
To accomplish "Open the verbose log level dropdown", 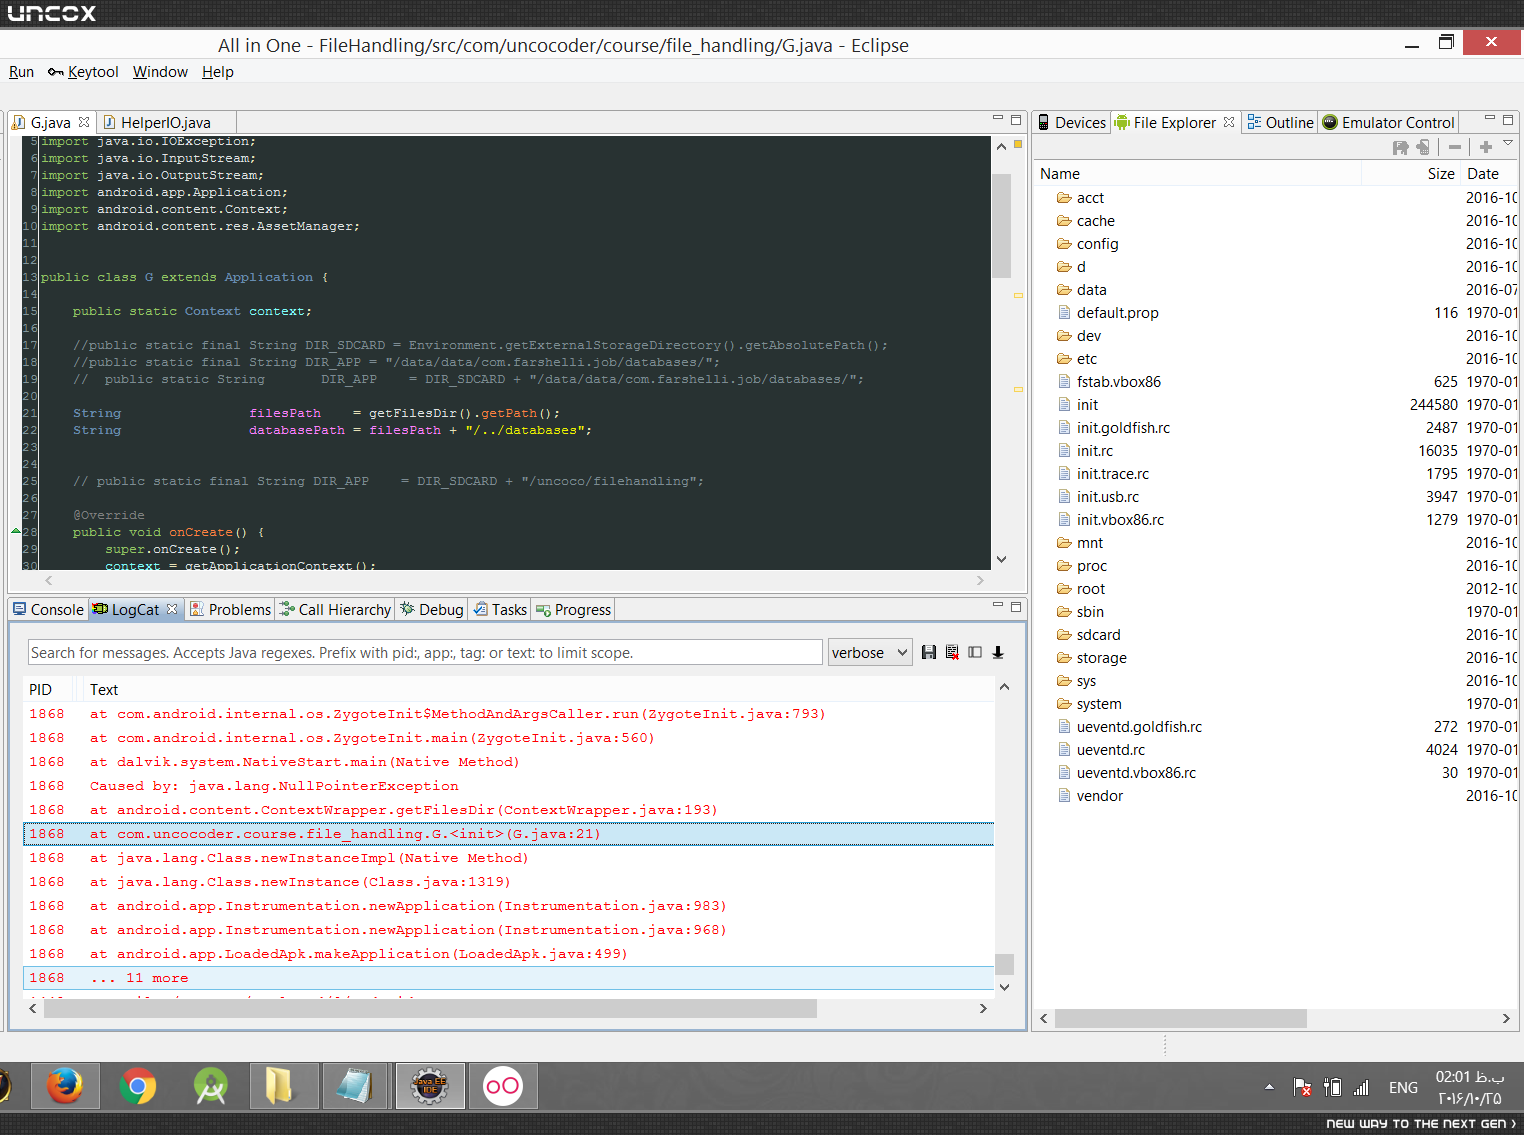I will [x=870, y=652].
